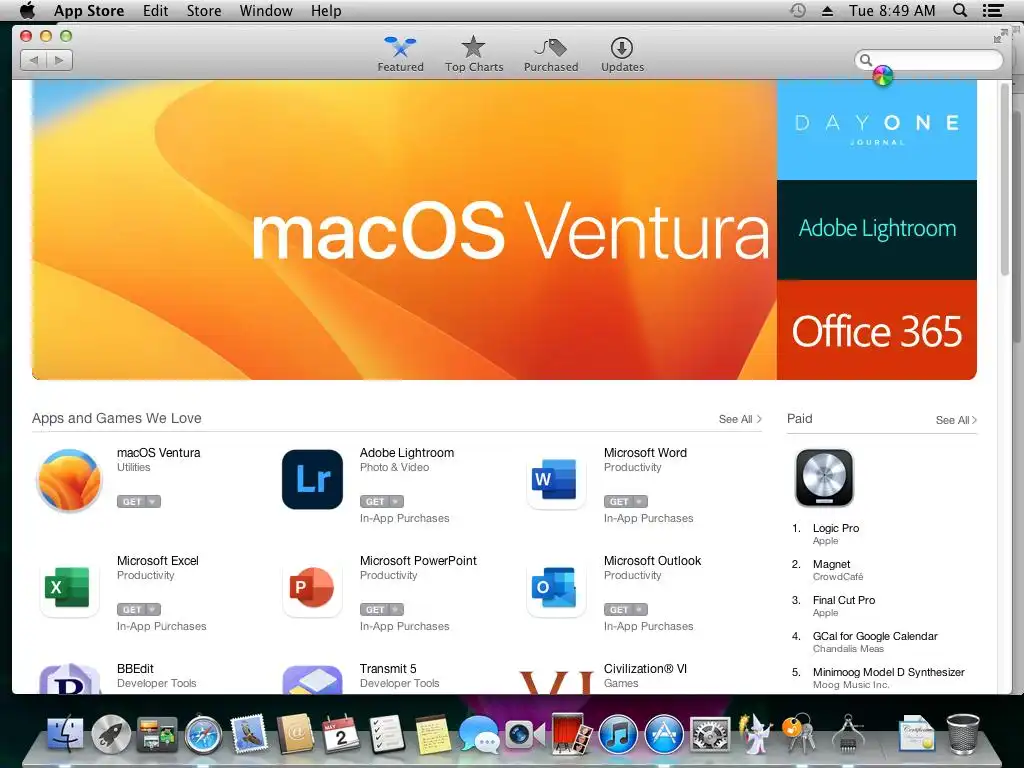
Task: See all Apps and Games We Love
Action: tap(740, 419)
